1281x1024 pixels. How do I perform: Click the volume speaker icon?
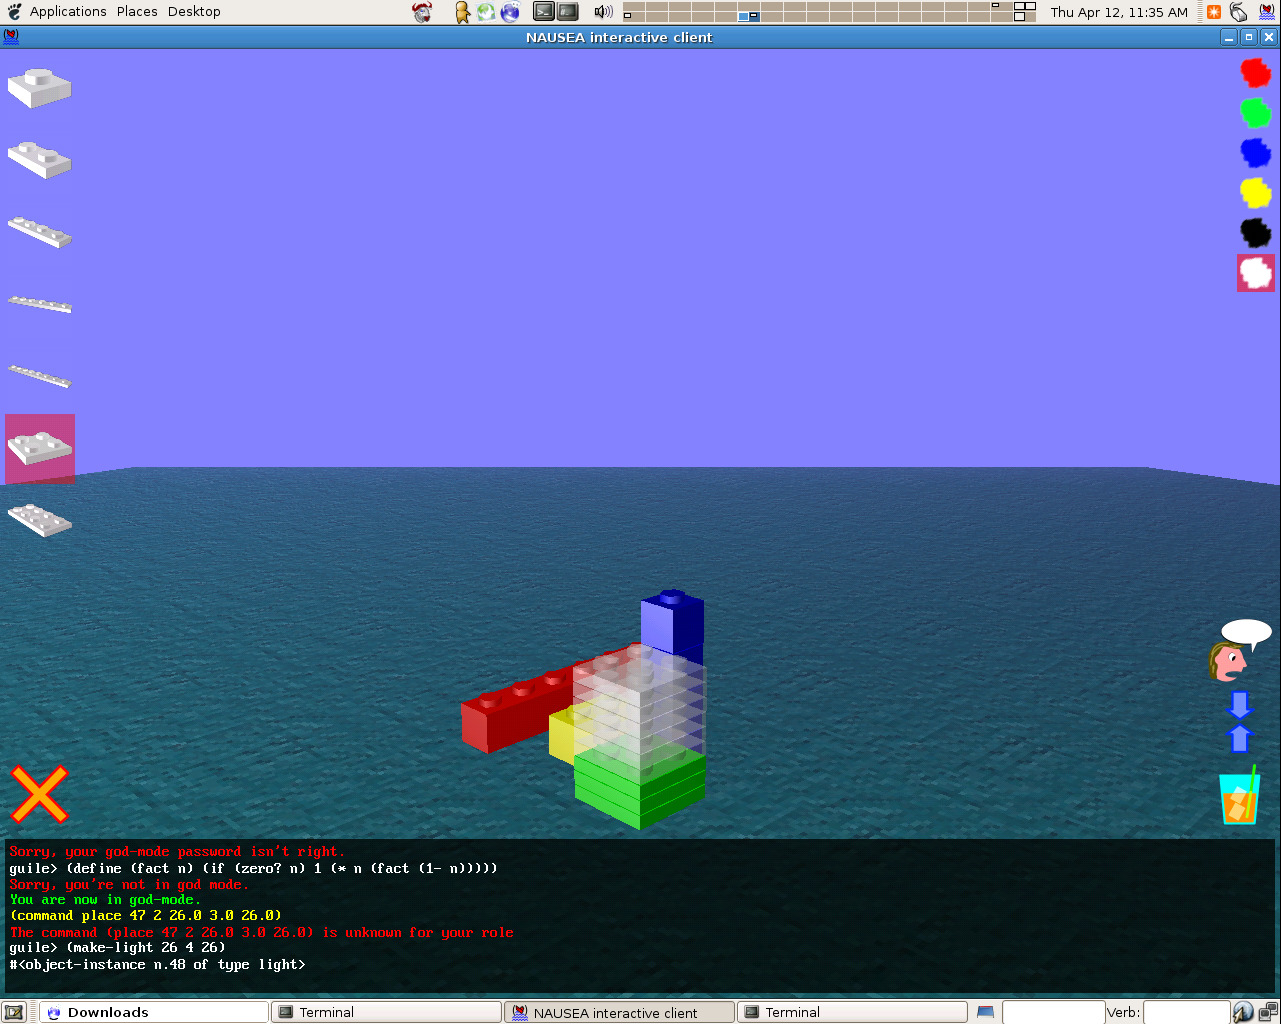[x=603, y=12]
